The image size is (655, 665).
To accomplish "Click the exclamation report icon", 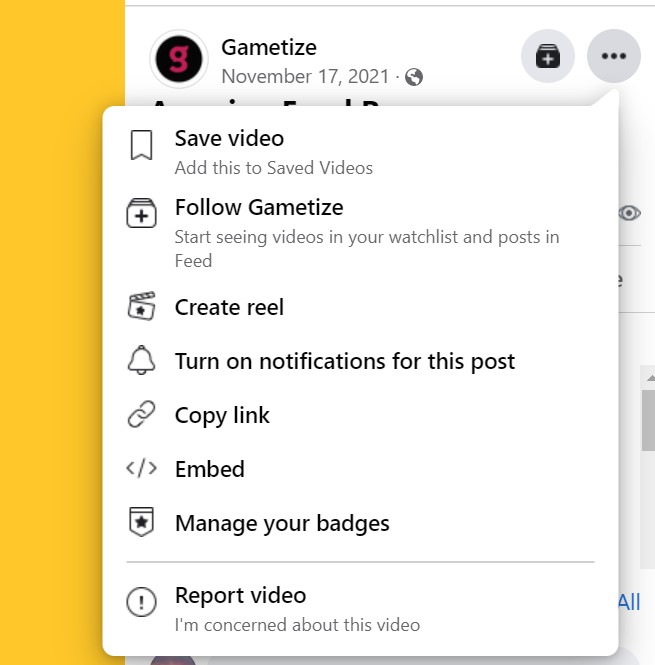I will point(141,602).
